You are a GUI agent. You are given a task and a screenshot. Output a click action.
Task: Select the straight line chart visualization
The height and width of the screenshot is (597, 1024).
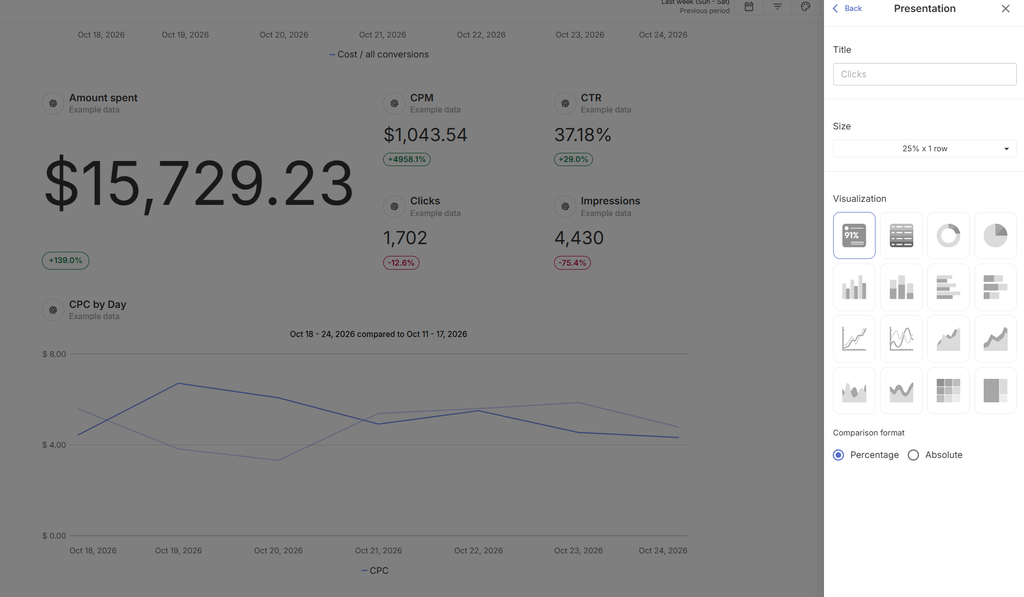[x=854, y=338]
